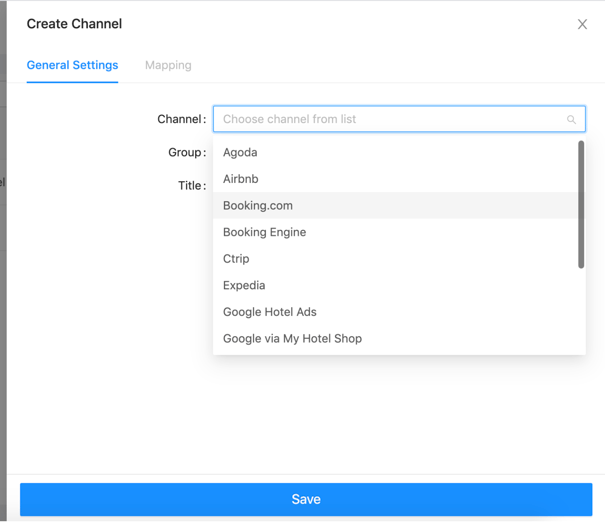Close the Create Channel dialog
605x522 pixels.
[582, 24]
